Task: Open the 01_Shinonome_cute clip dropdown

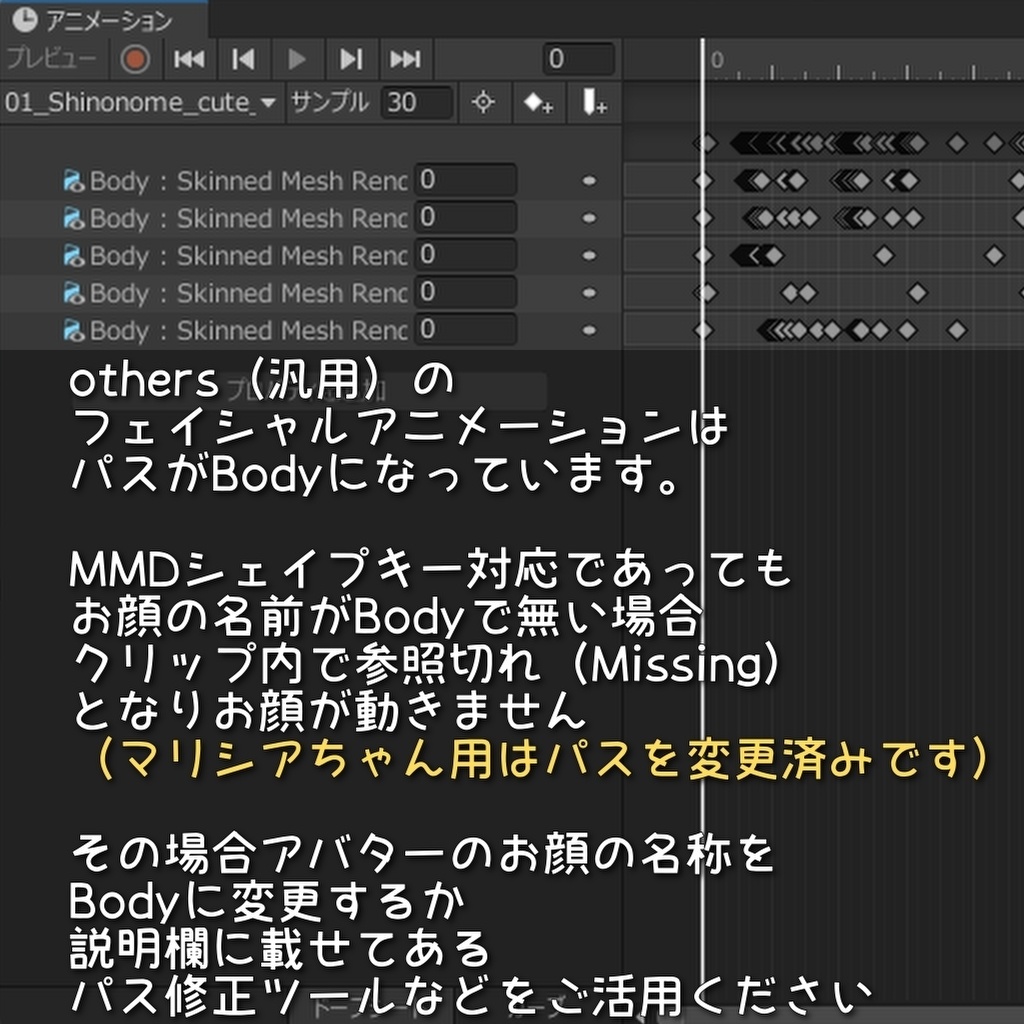Action: click(x=142, y=103)
